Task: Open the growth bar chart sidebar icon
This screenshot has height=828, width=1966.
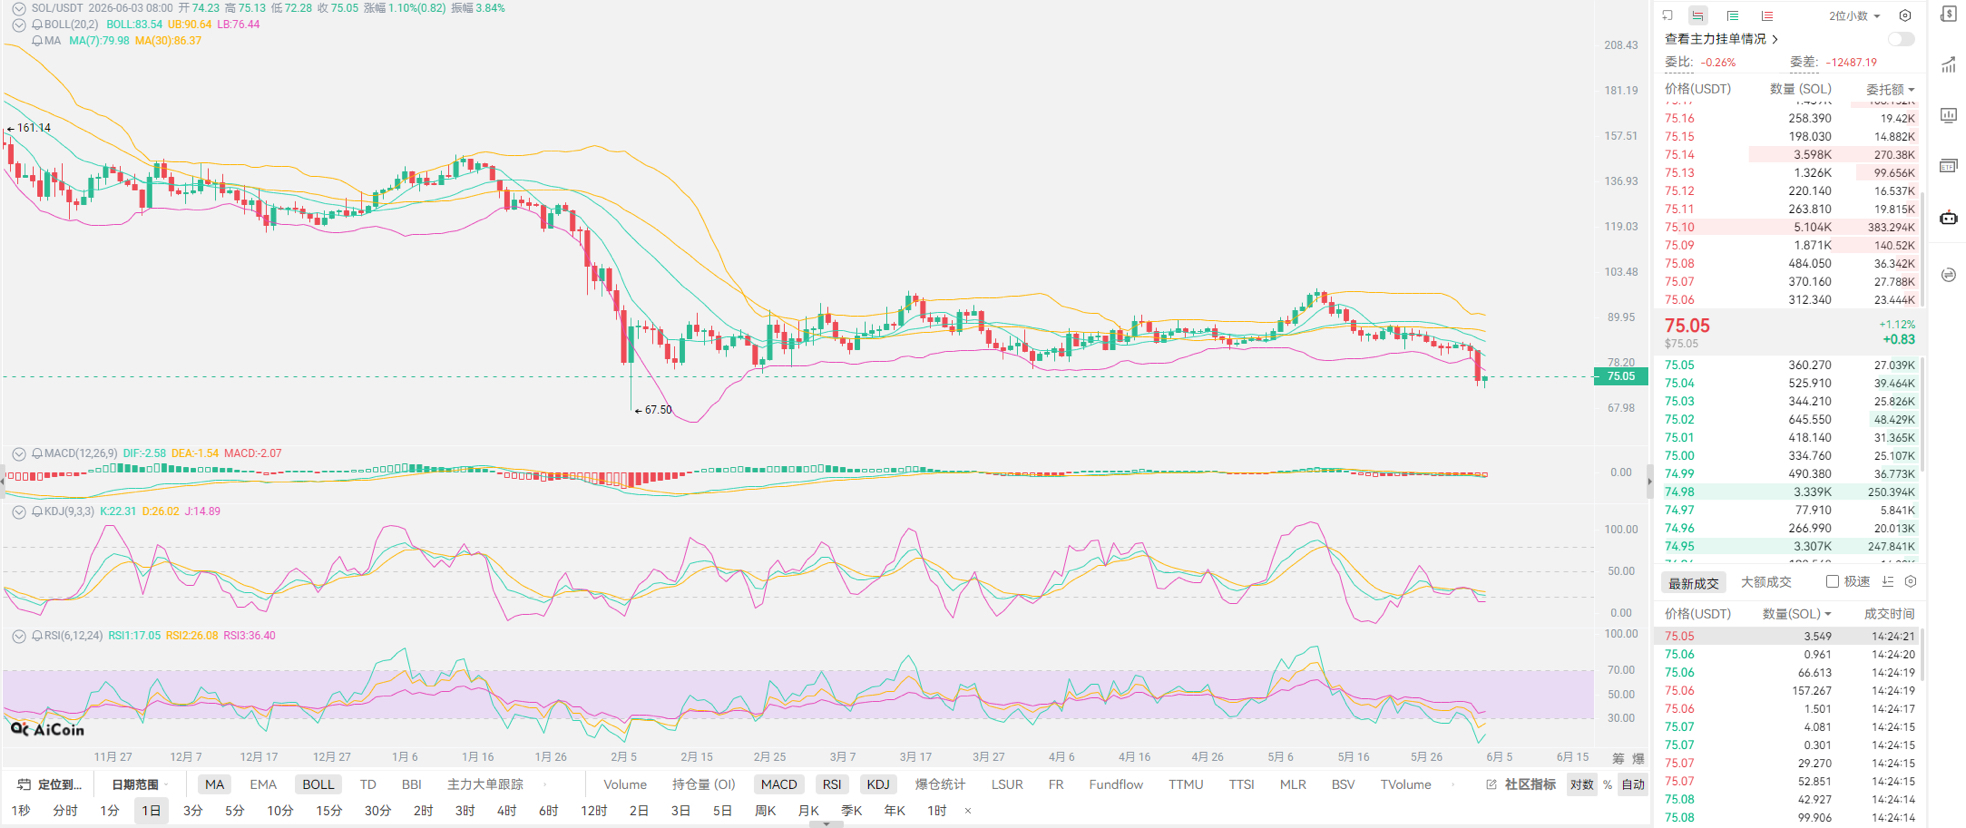Action: point(1949,65)
